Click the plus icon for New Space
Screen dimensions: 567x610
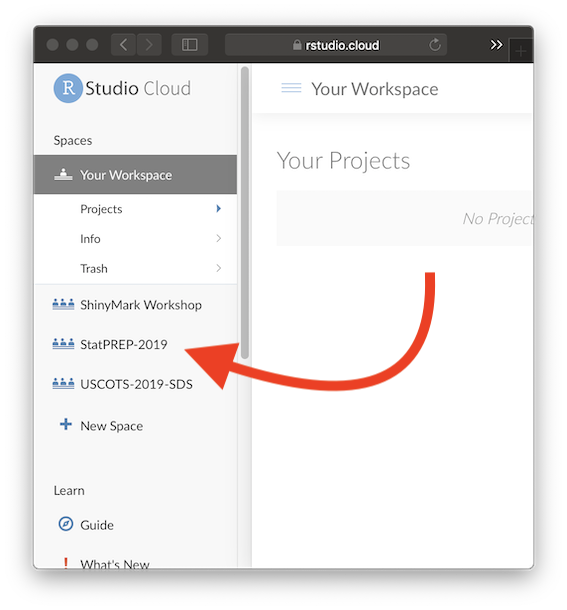[x=66, y=424]
